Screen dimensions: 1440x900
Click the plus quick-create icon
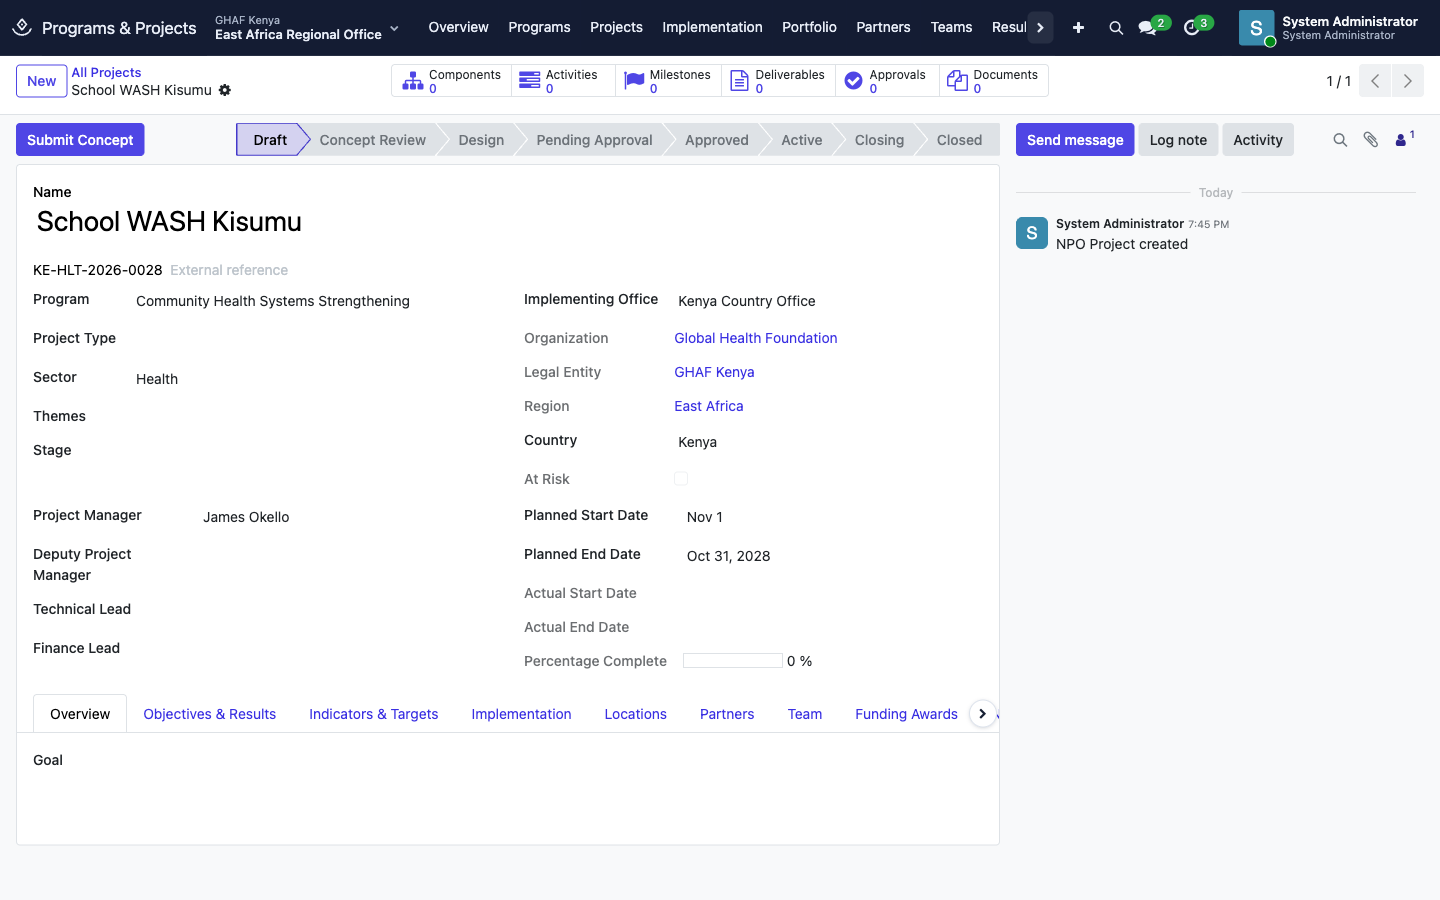coord(1078,28)
